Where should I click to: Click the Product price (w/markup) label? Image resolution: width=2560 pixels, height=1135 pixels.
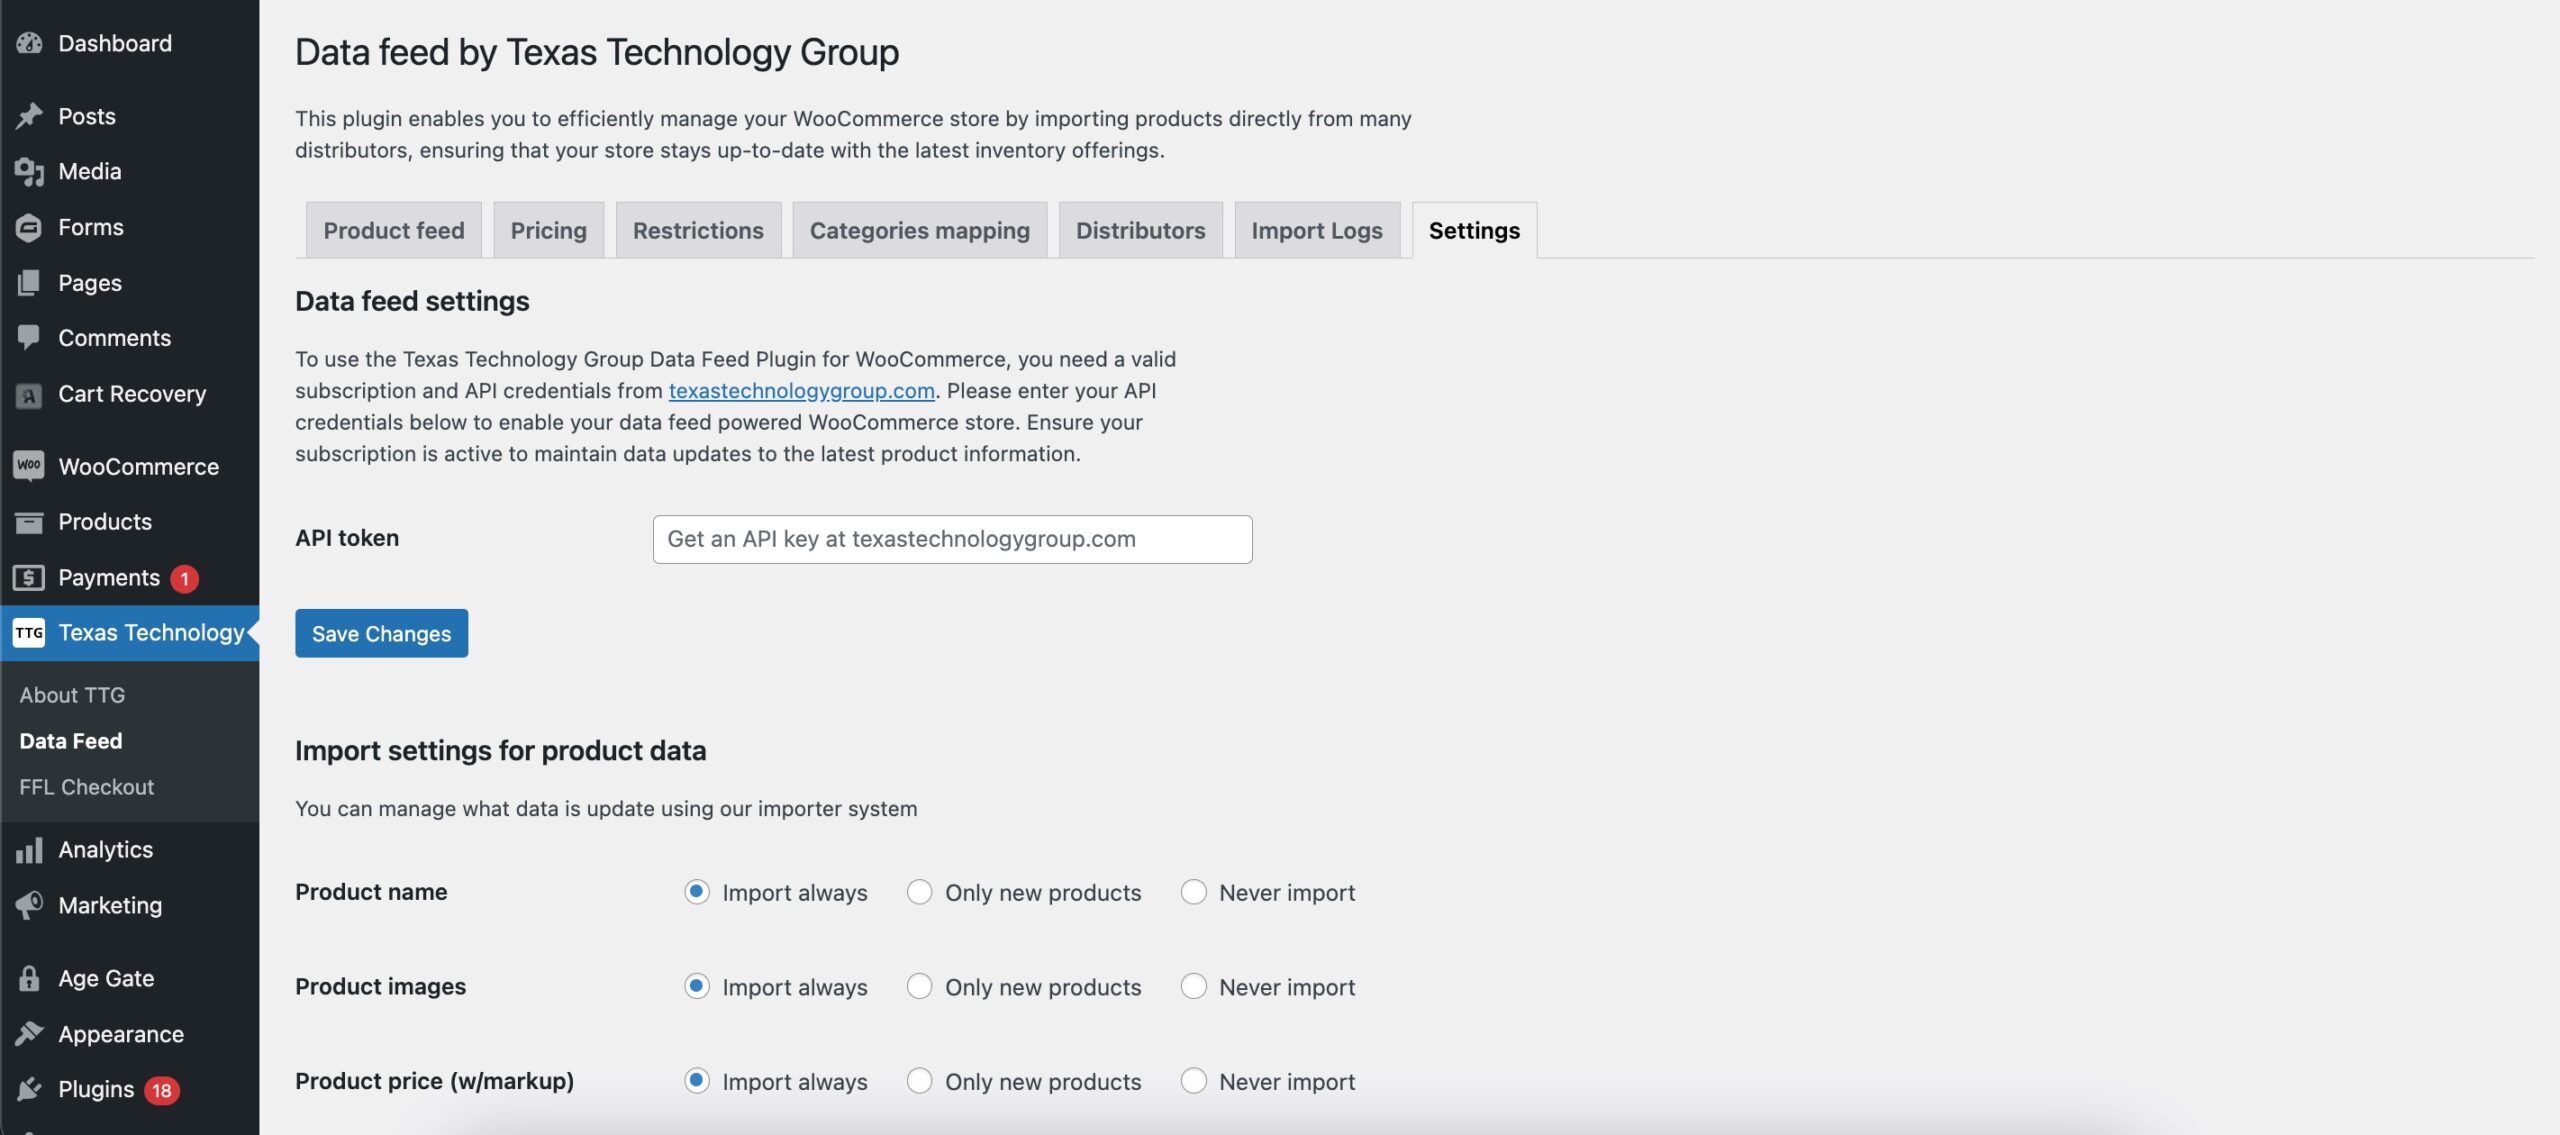pyautogui.click(x=434, y=1081)
